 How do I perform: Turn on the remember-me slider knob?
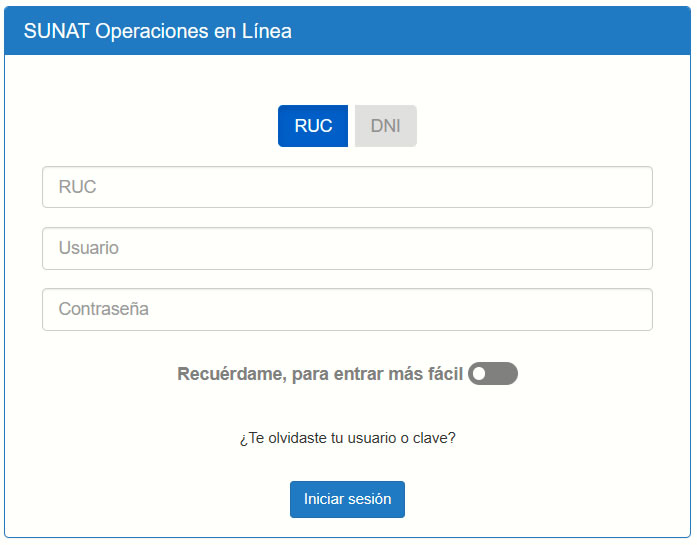pos(480,374)
